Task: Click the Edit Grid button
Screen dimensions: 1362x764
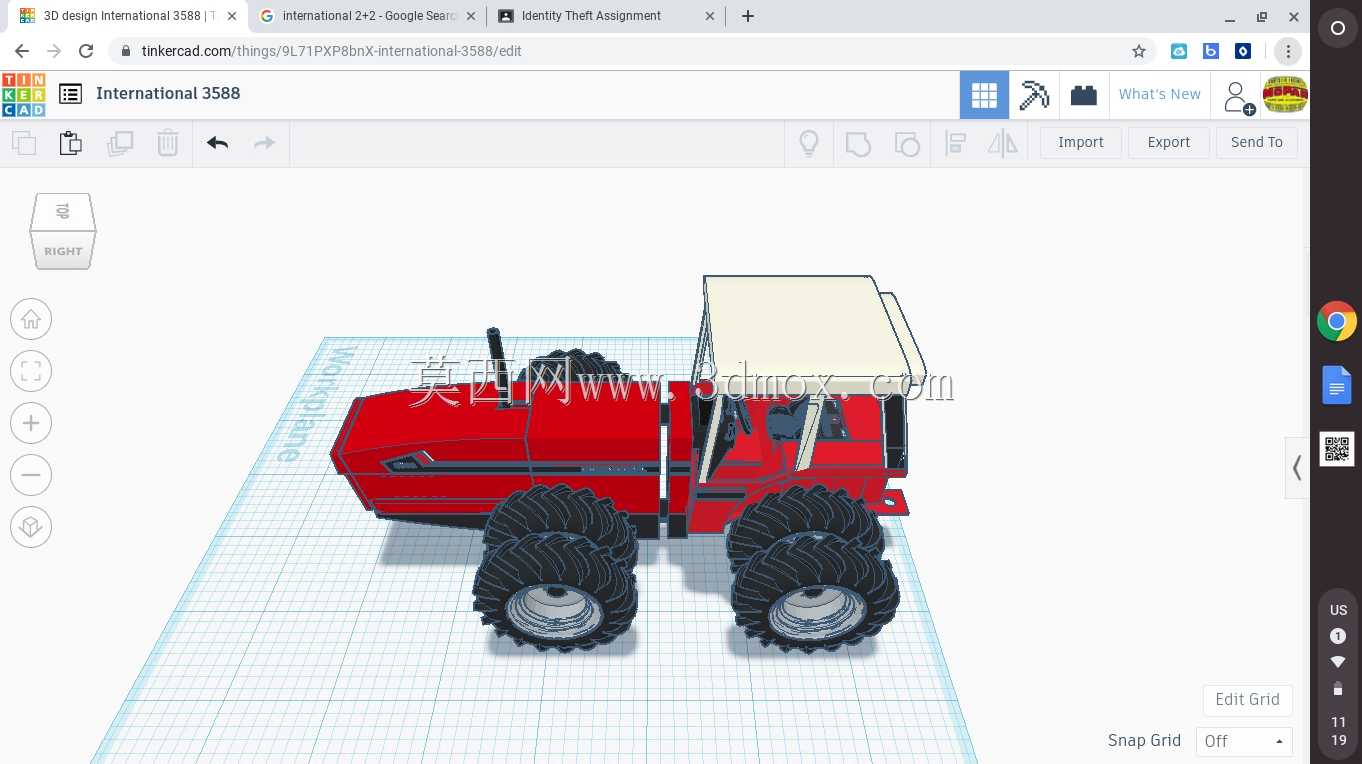Action: click(1247, 700)
